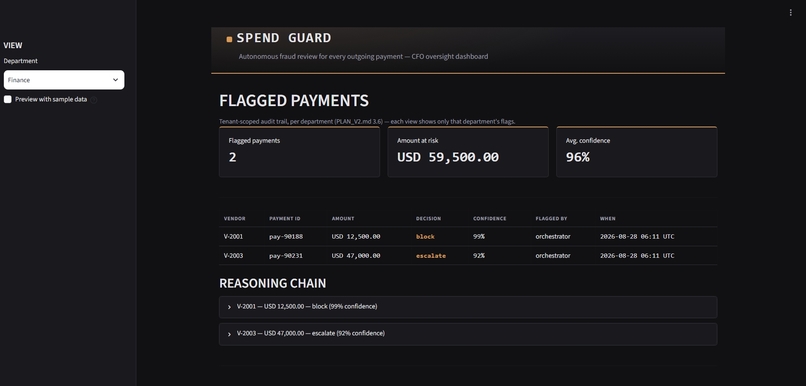Click the SPEND GUARD title text
806x386 pixels.
[x=284, y=38]
